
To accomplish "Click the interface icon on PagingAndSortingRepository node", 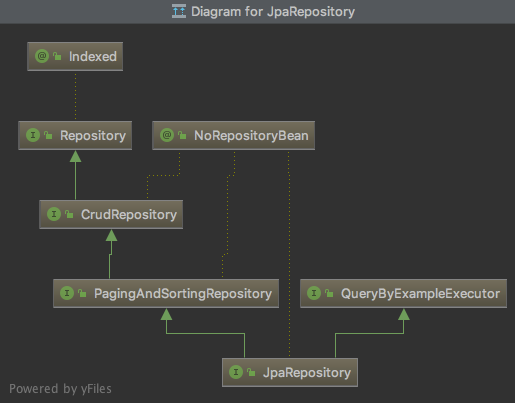I will point(67,293).
